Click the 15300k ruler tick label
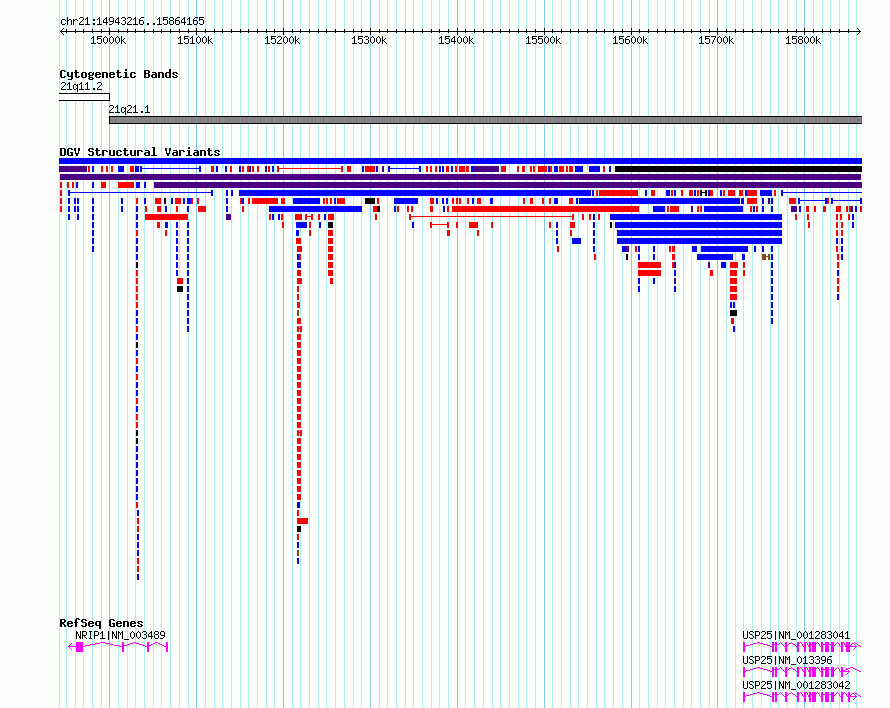The image size is (890, 708). 369,40
